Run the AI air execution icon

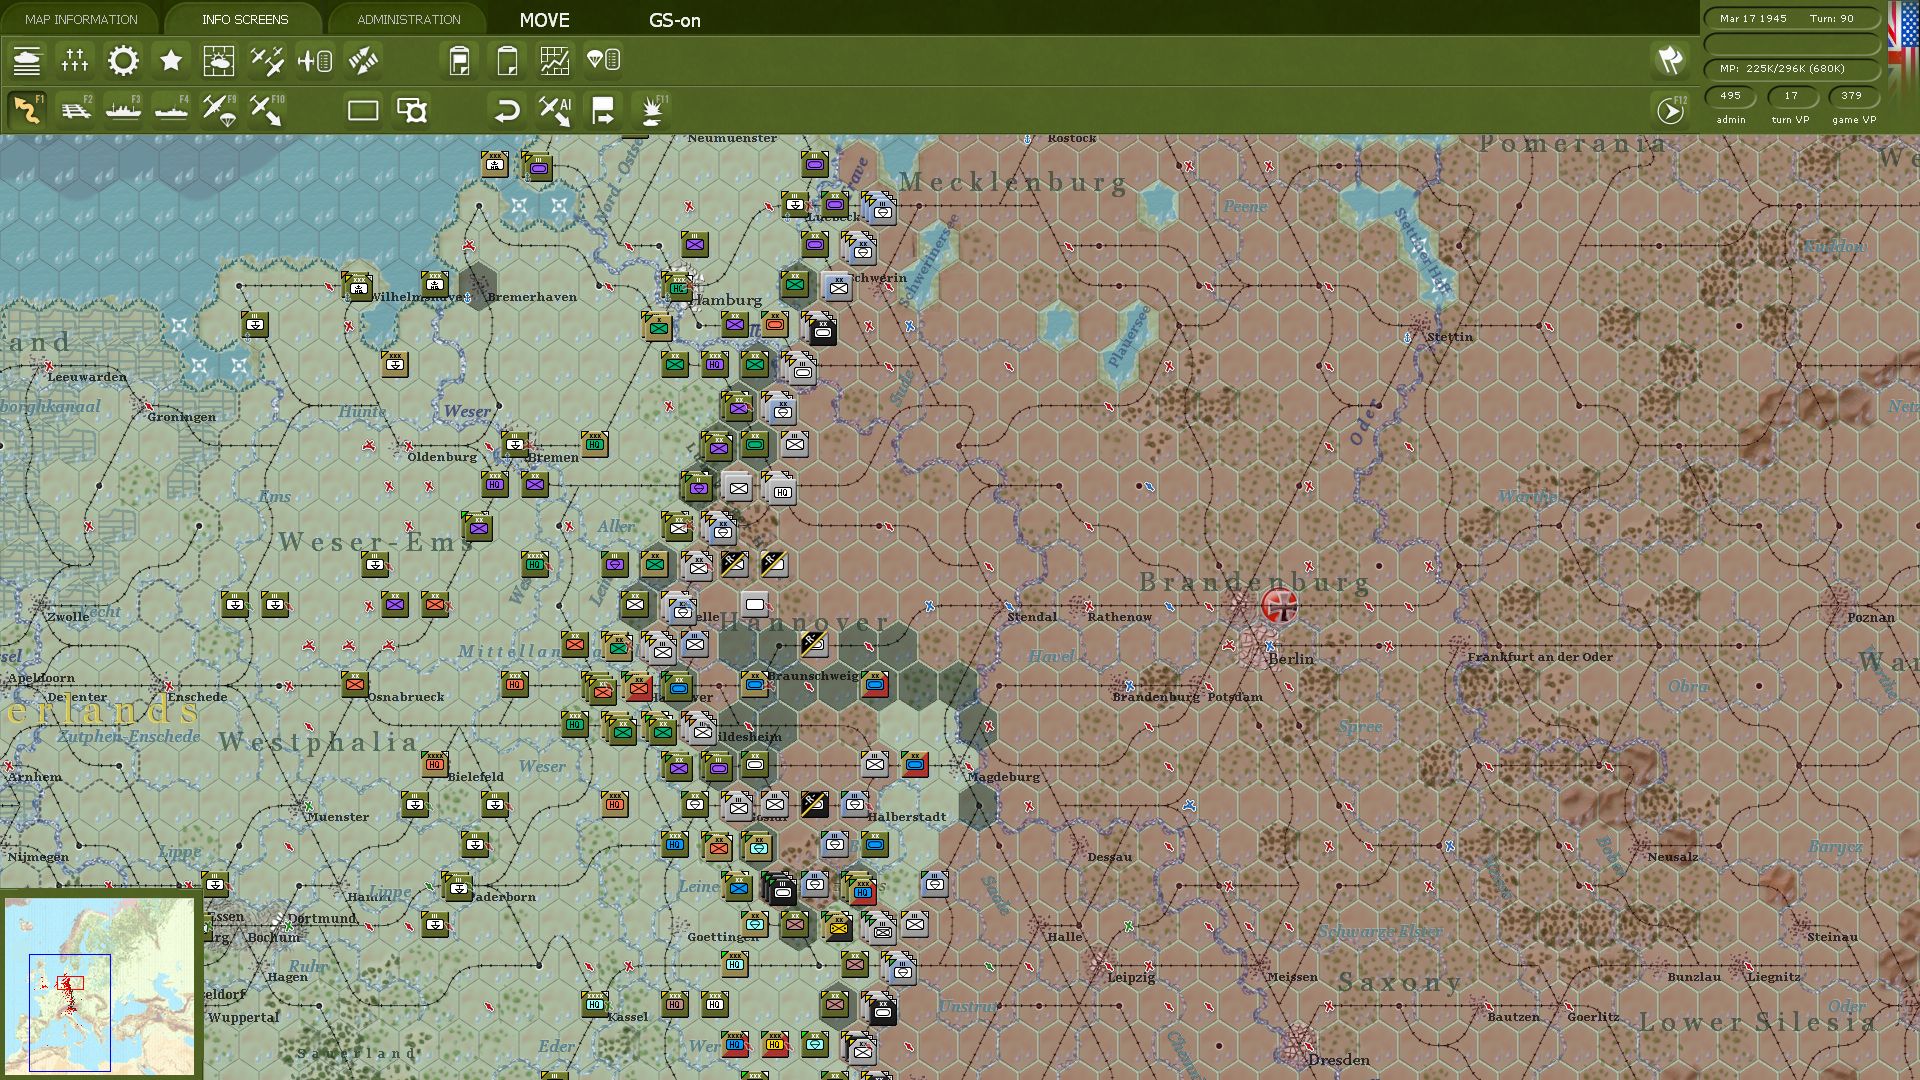click(555, 110)
